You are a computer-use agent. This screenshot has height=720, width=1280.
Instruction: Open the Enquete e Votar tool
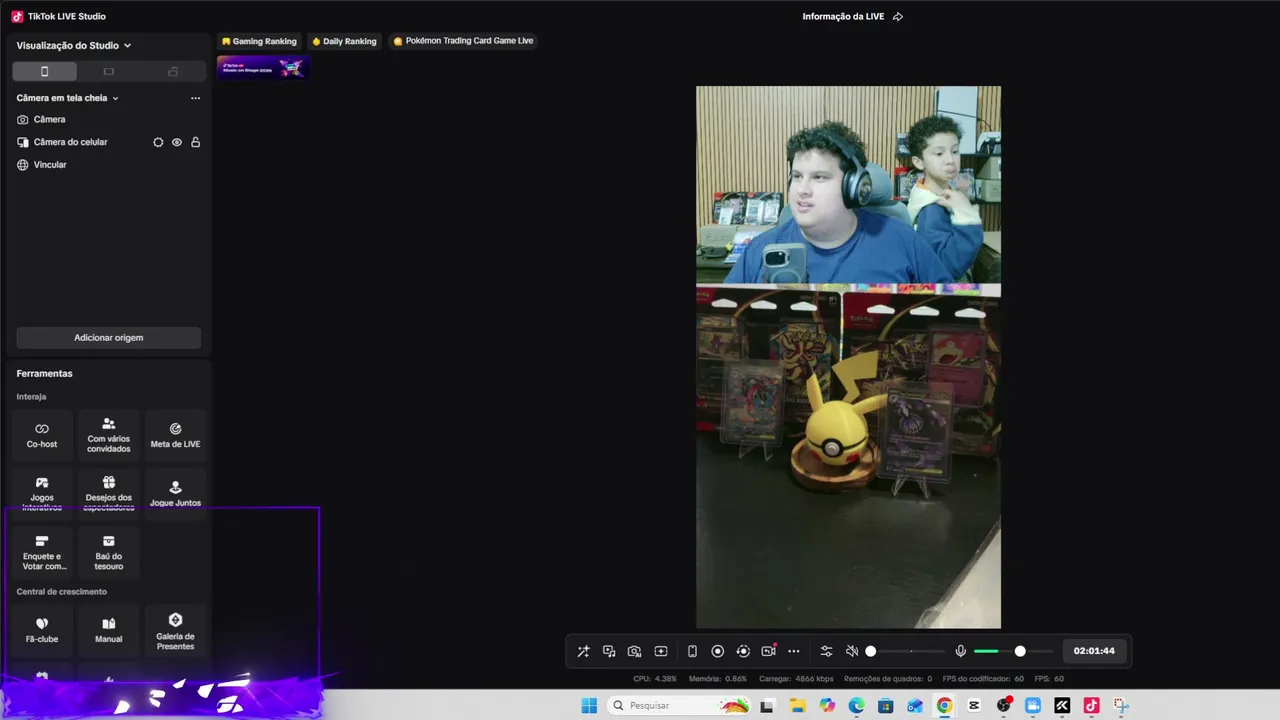(42, 553)
